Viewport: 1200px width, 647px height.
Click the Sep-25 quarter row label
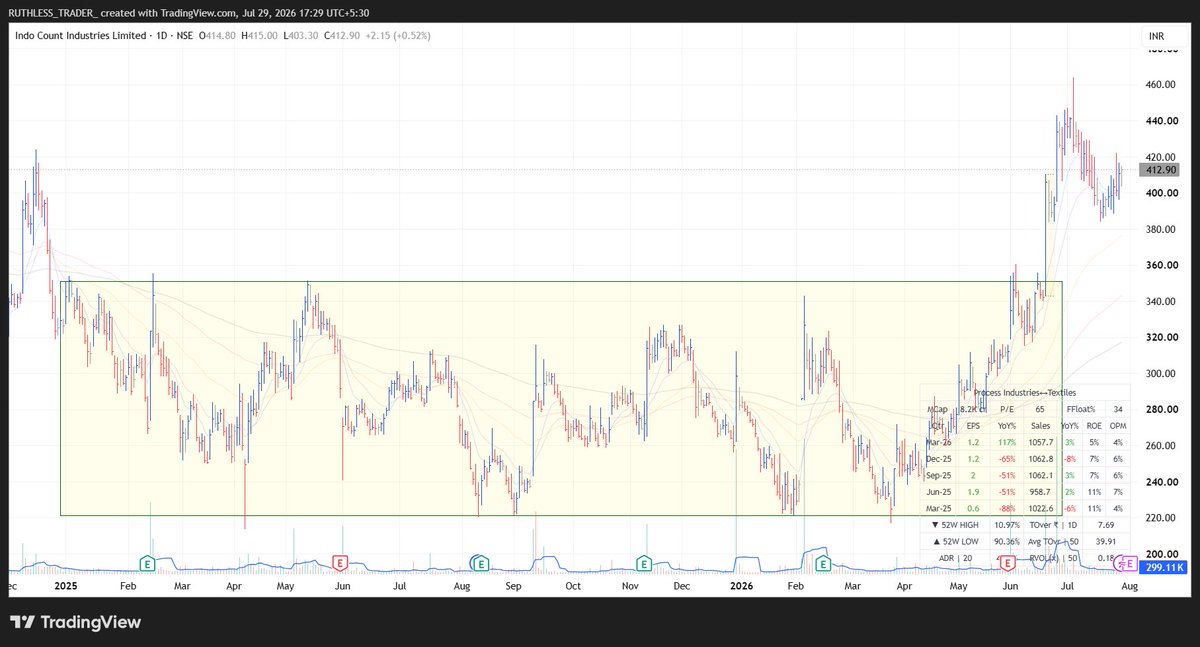tap(939, 475)
